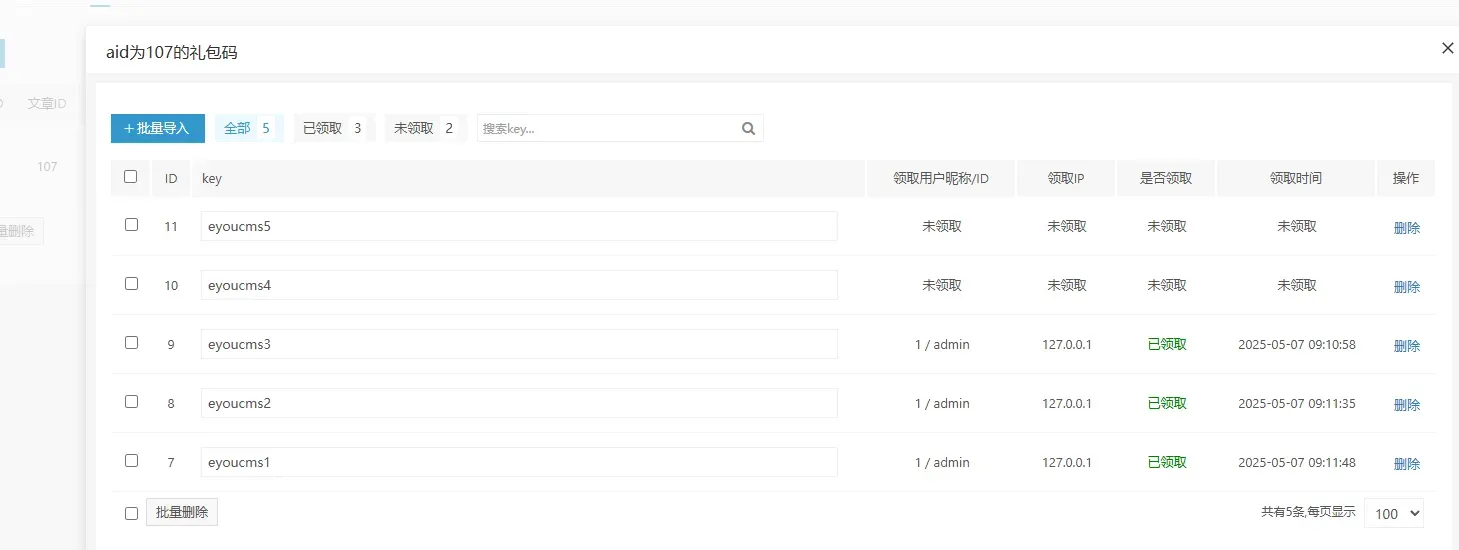The image size is (1459, 550).
Task: Switch to the 已领取 tab
Action: pyautogui.click(x=333, y=128)
